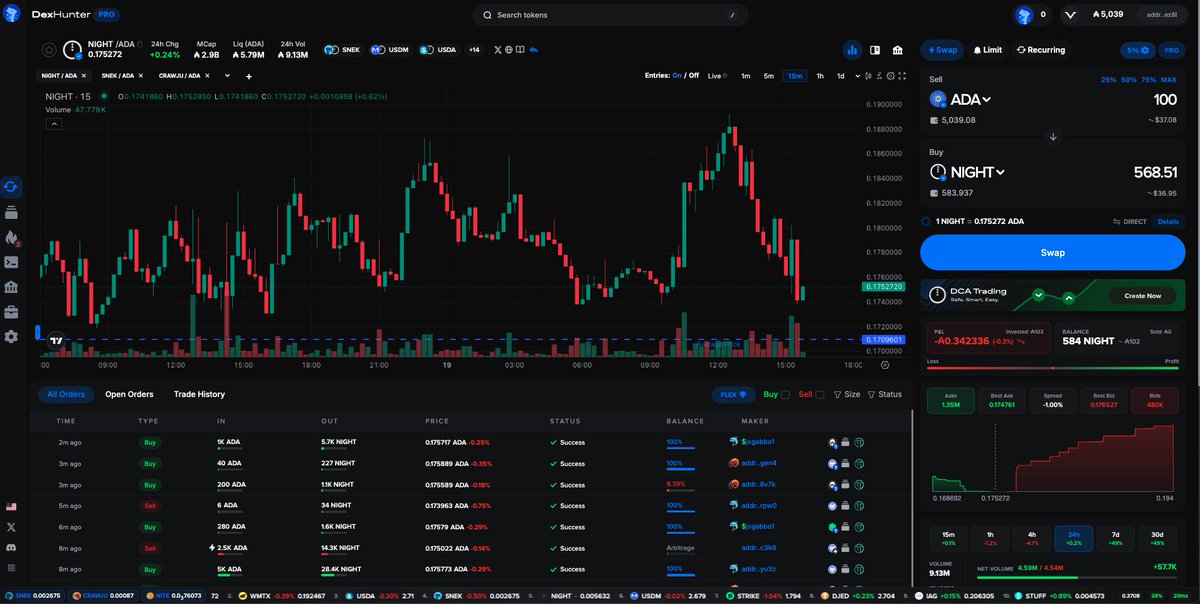Open the Status filter dropdown

884,395
